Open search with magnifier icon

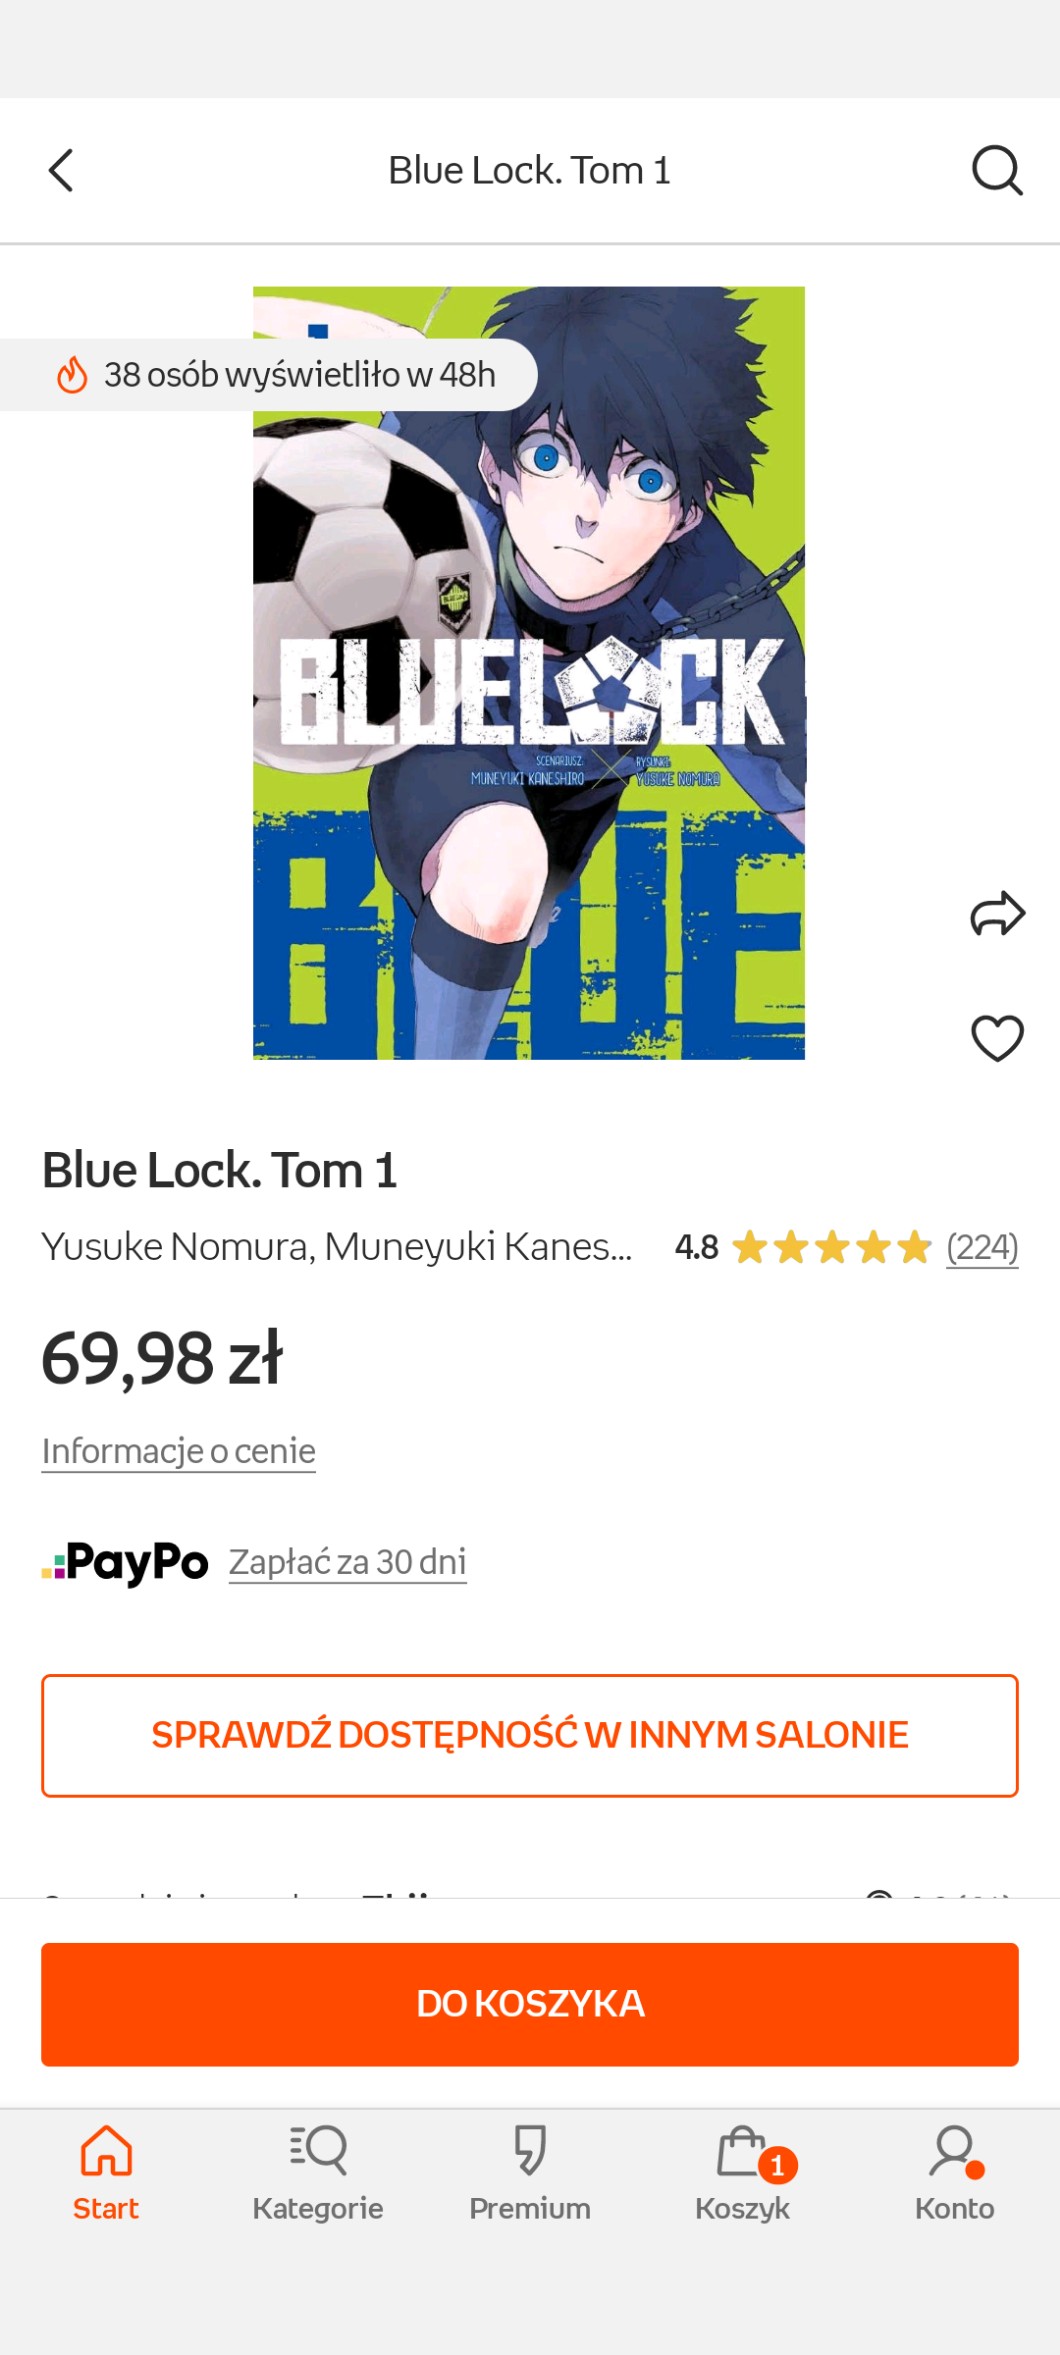coord(996,170)
